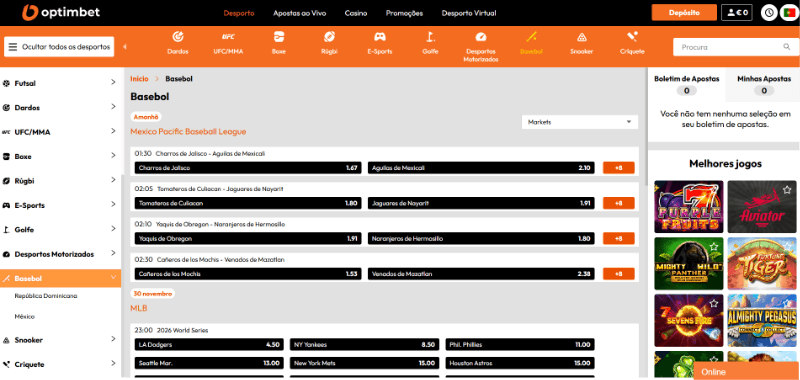
Task: Open Golfe icon in sports bar
Action: coord(430,37)
